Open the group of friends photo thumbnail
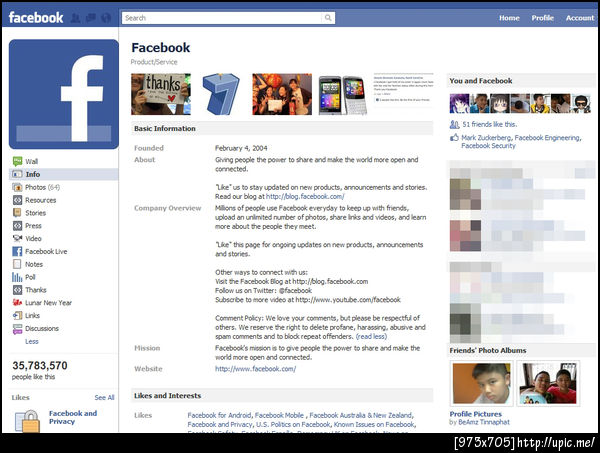 pos(282,94)
